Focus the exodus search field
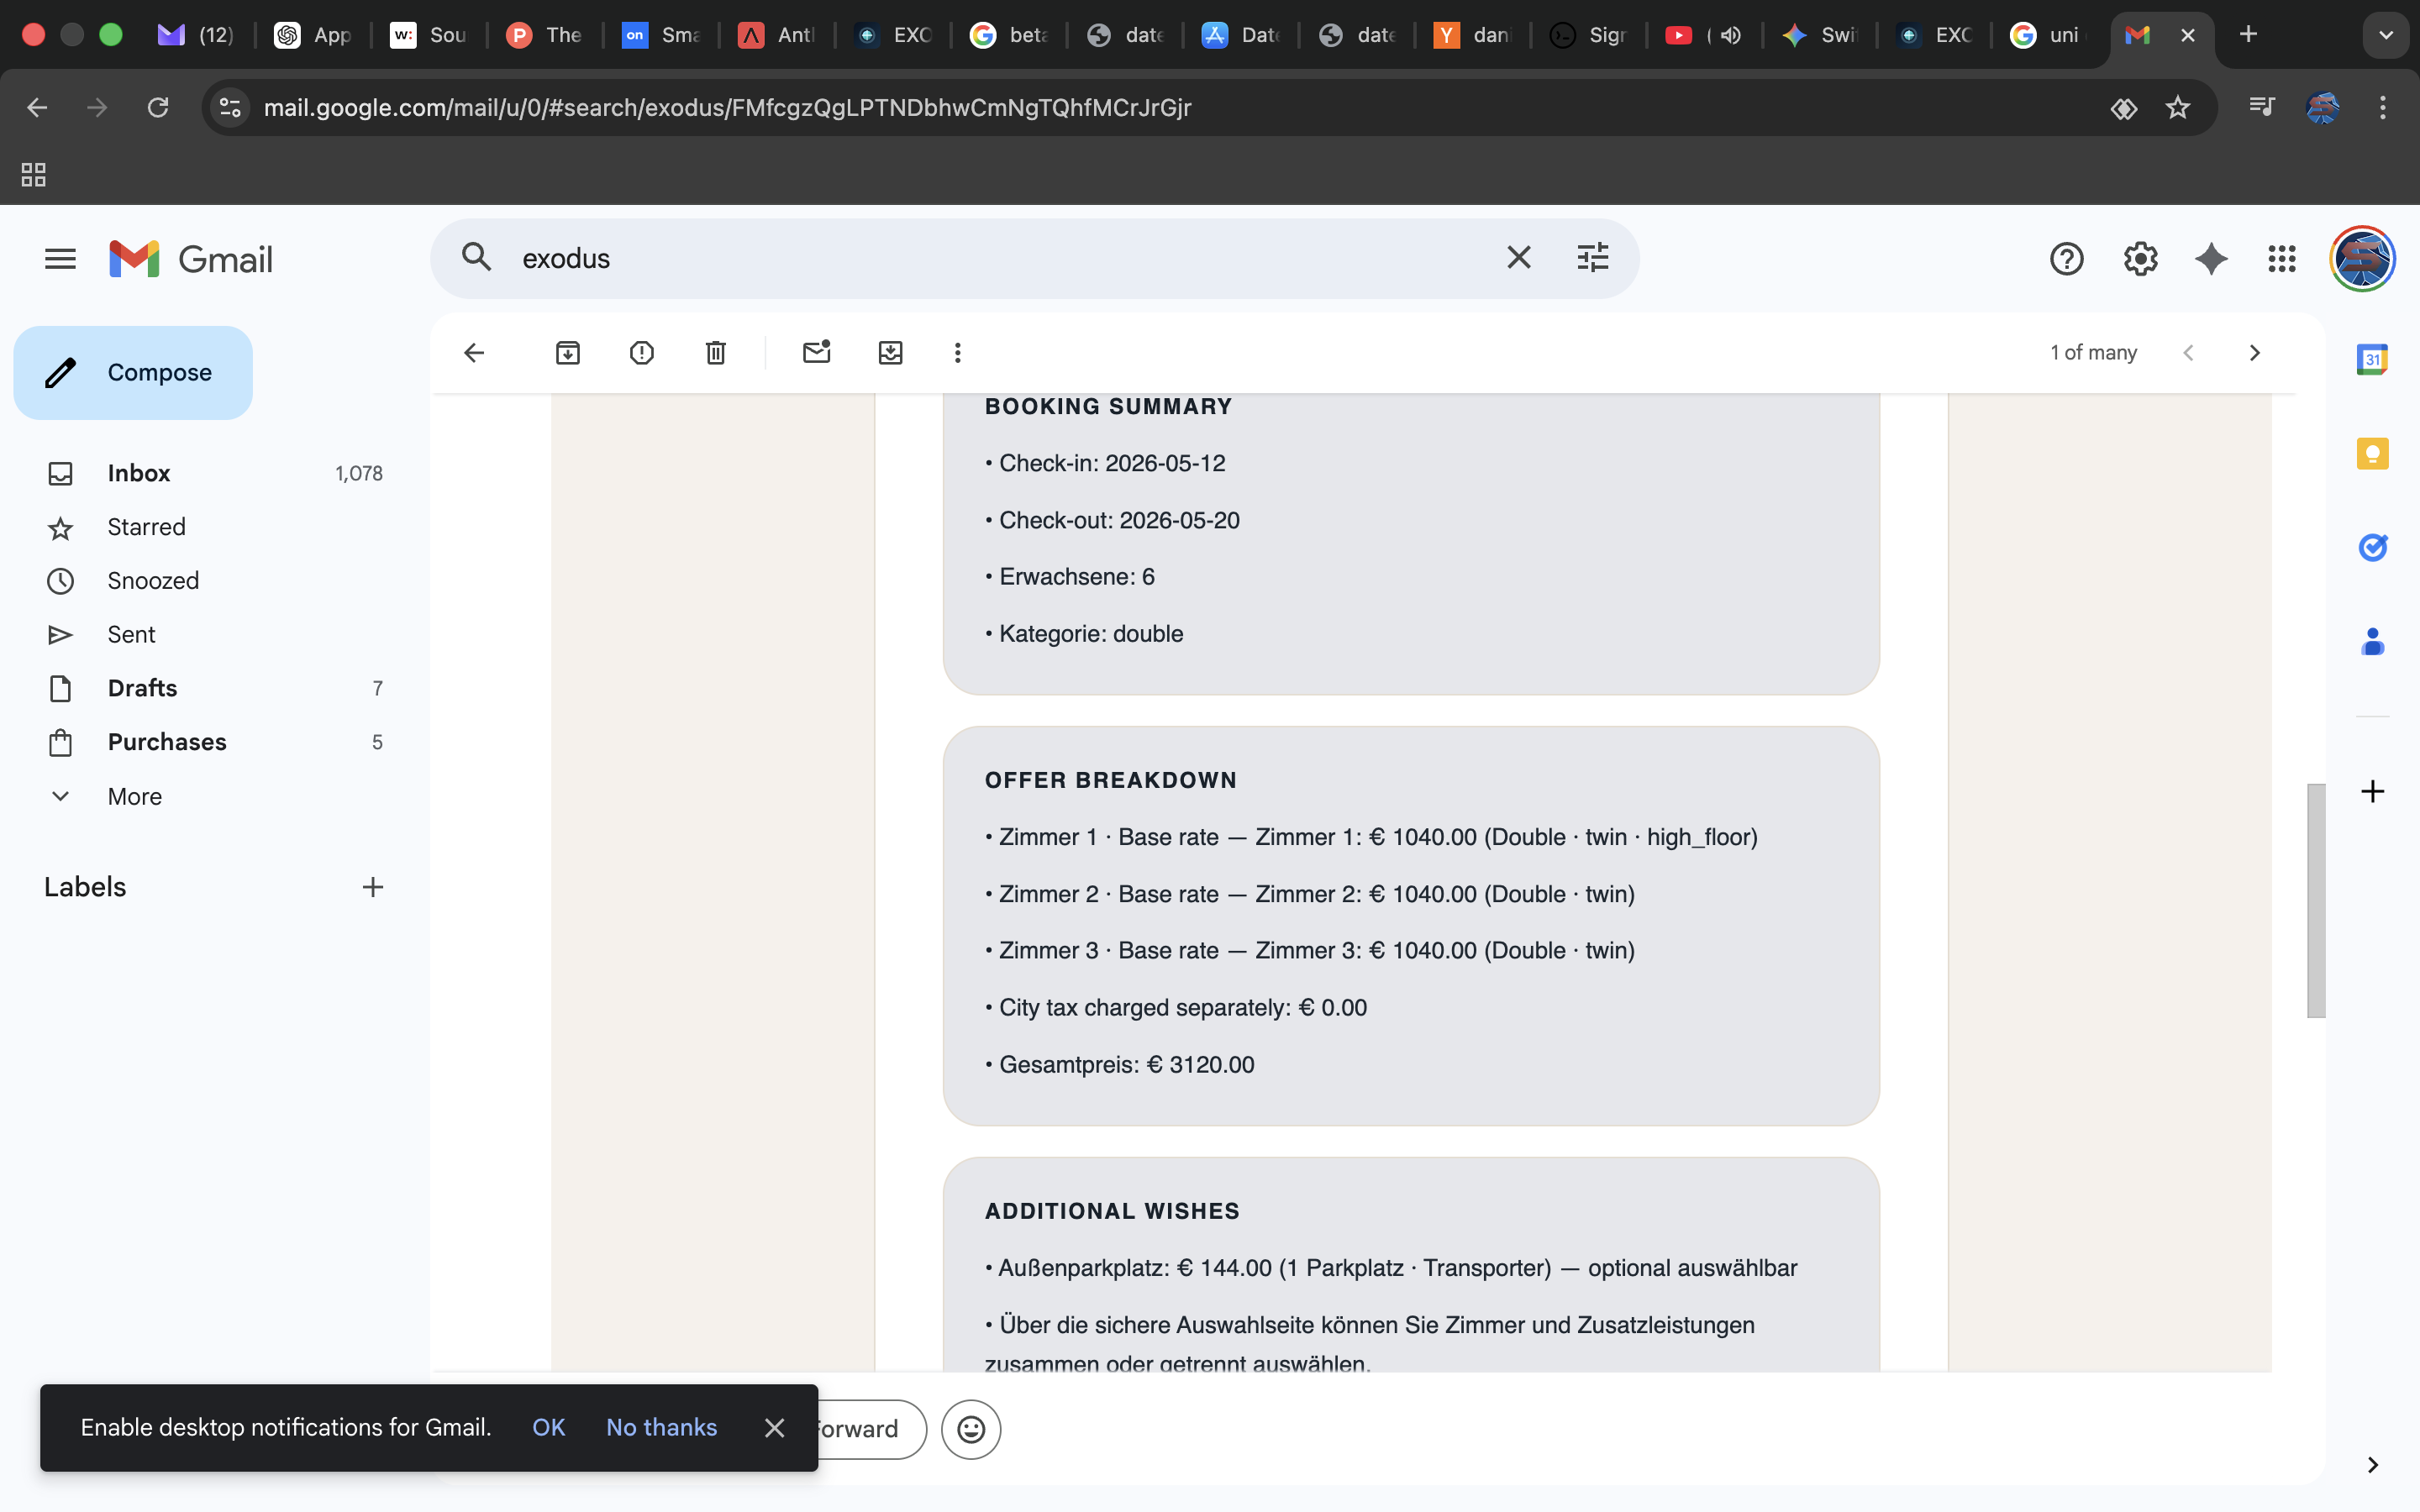This screenshot has height=1512, width=2420. 1000,258
